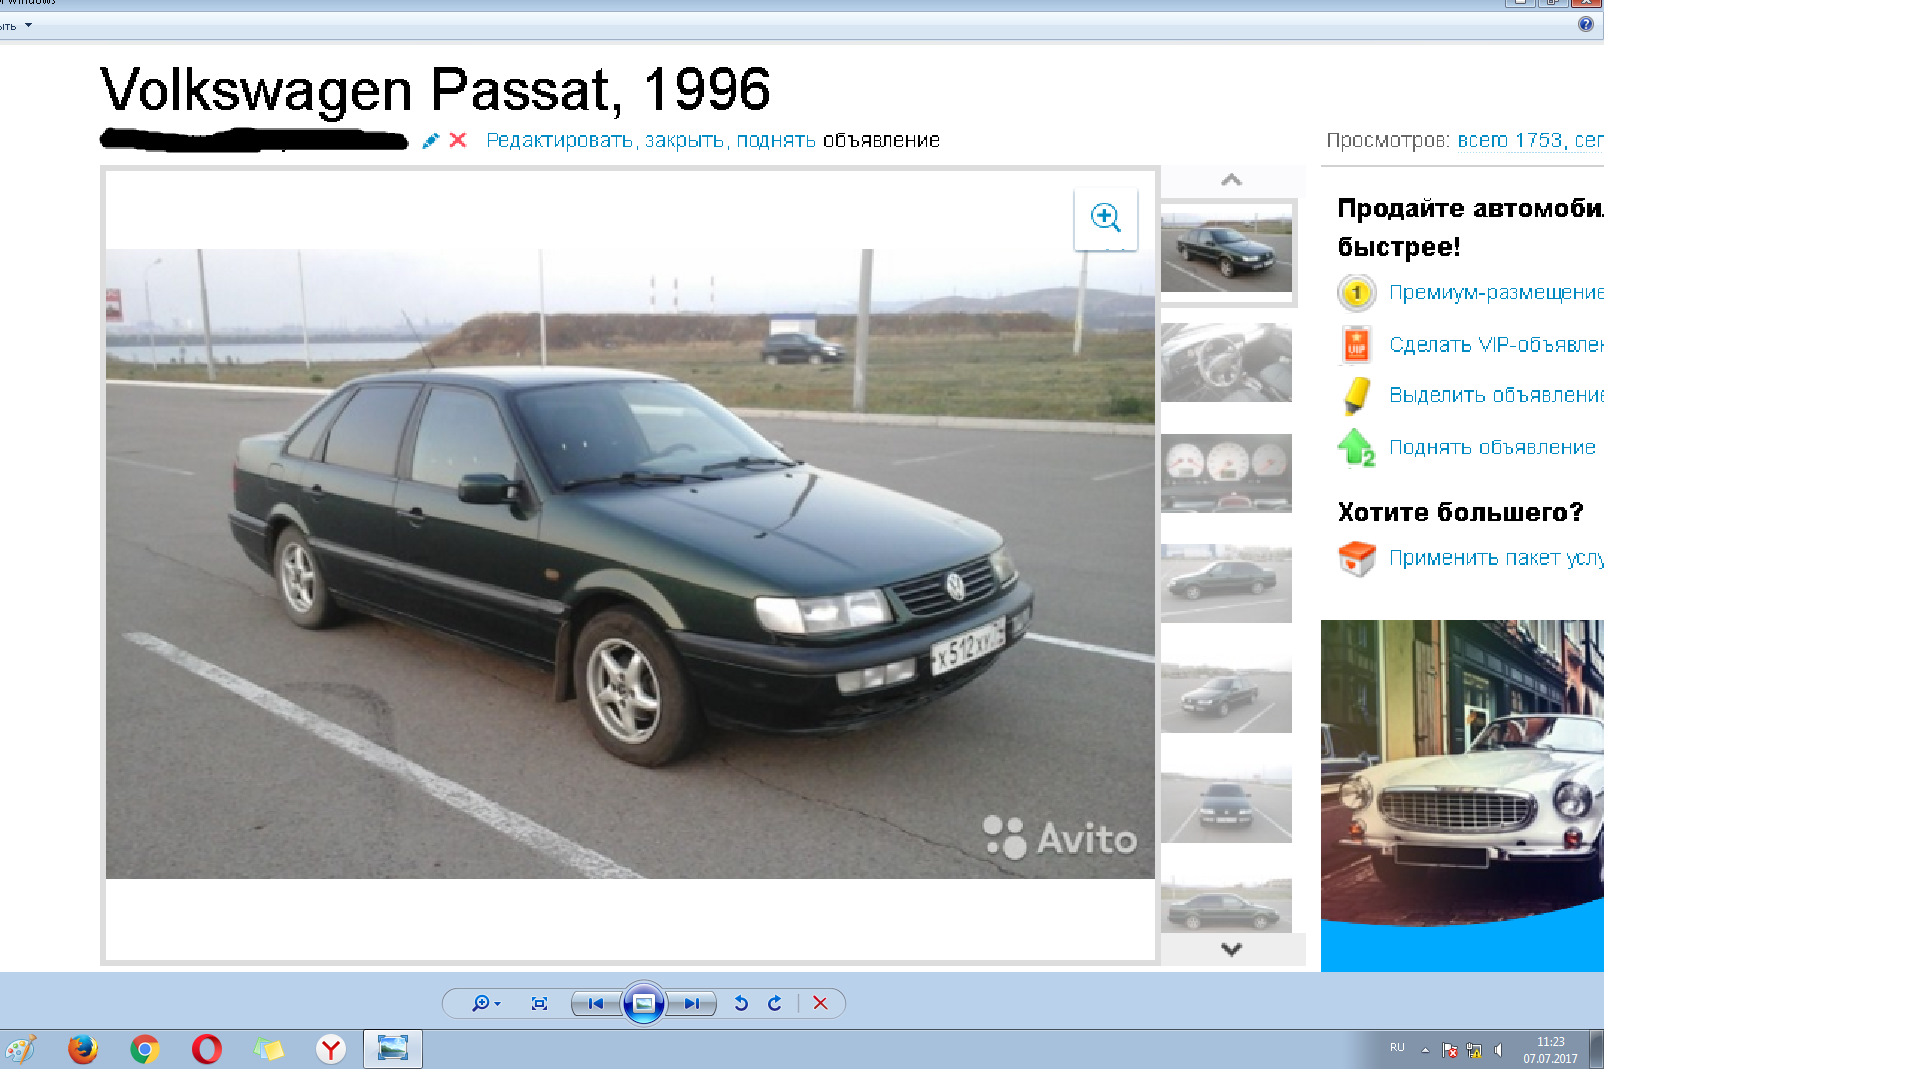This screenshot has width=1920, height=1080.
Task: Click the закрыть link
Action: (683, 141)
